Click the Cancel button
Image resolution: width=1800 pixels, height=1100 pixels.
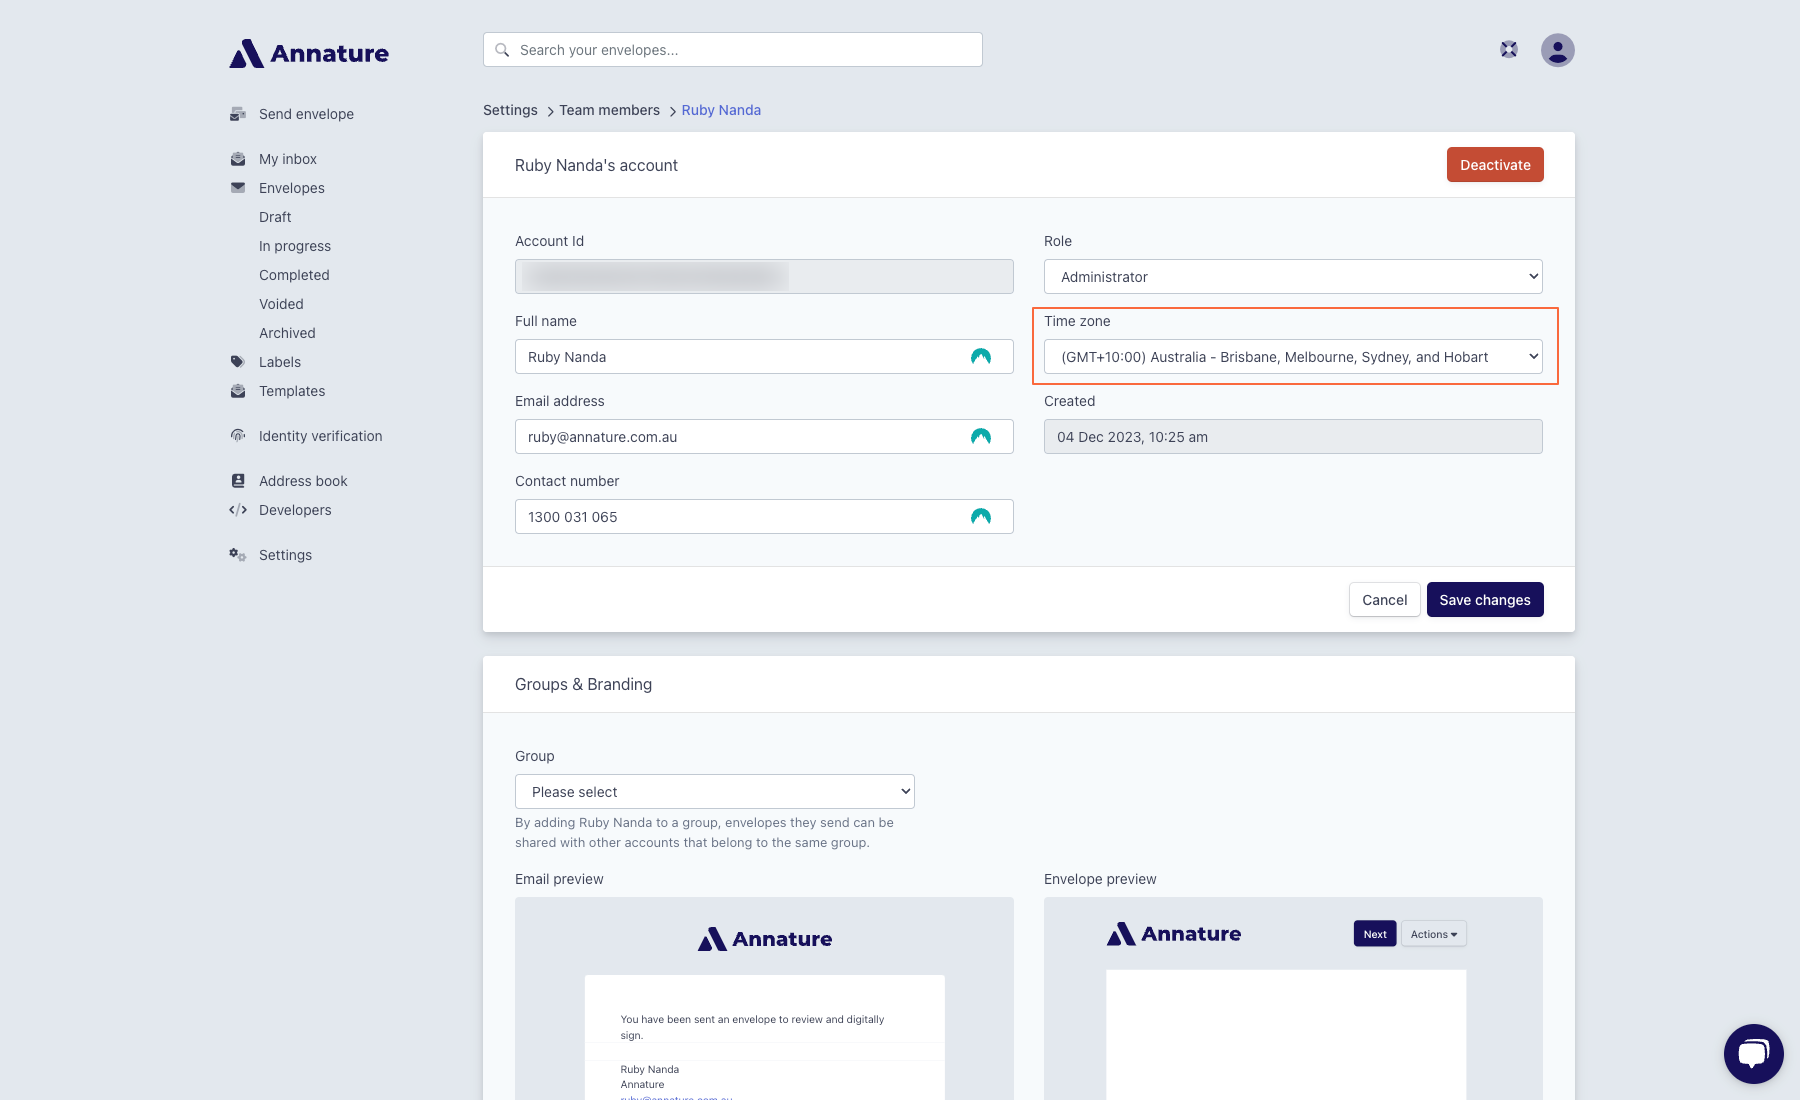click(x=1384, y=600)
